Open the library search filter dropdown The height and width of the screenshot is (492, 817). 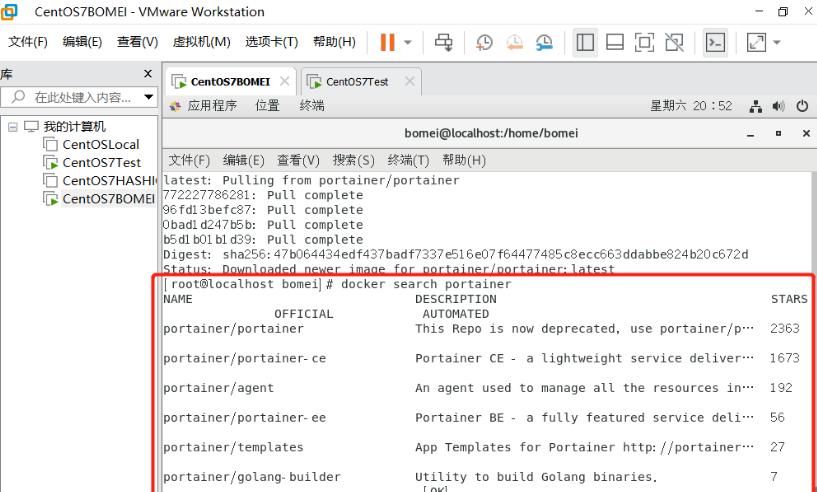[x=149, y=97]
